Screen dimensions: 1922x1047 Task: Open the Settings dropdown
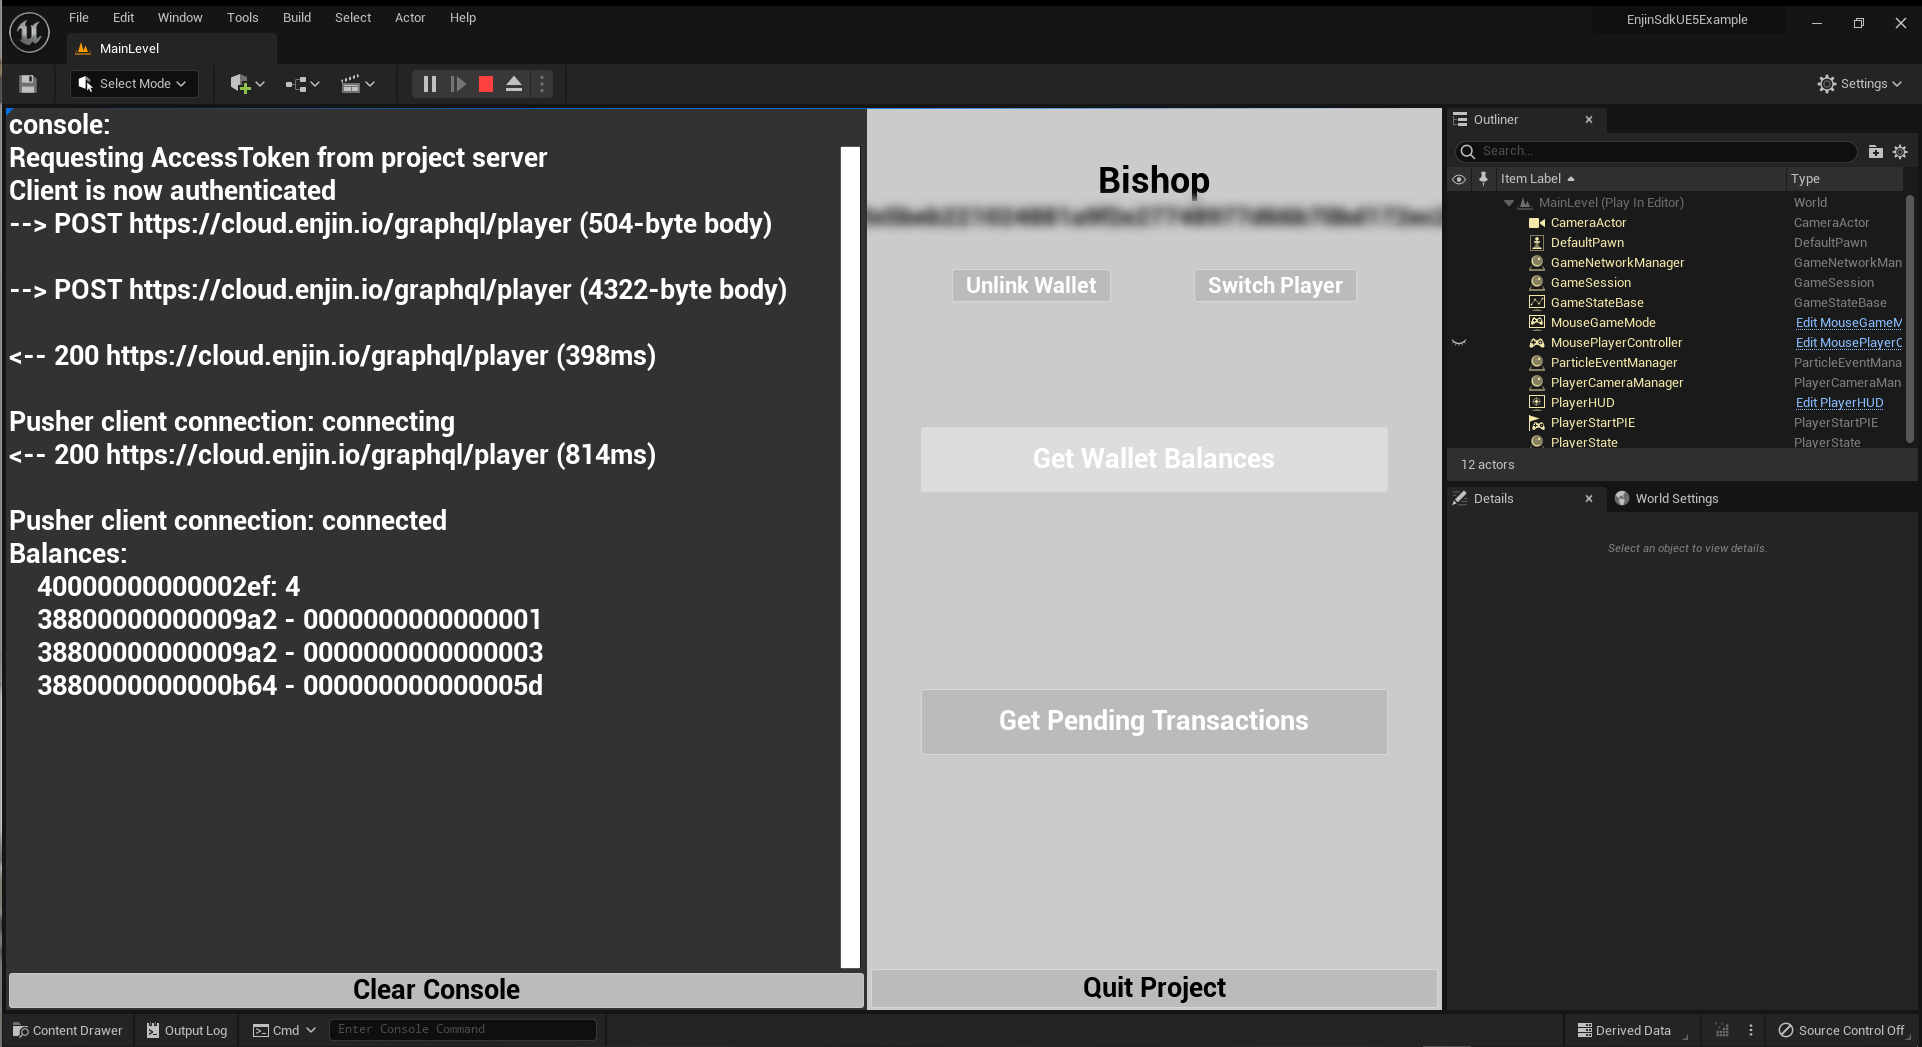(x=1859, y=84)
